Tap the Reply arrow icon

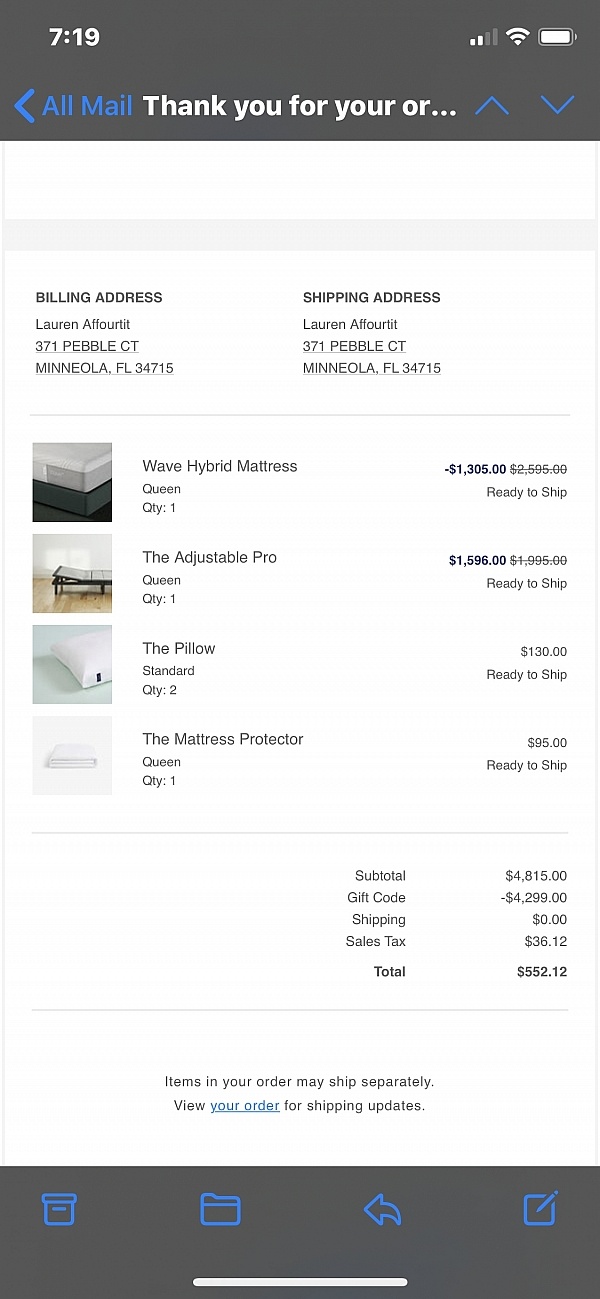382,1209
